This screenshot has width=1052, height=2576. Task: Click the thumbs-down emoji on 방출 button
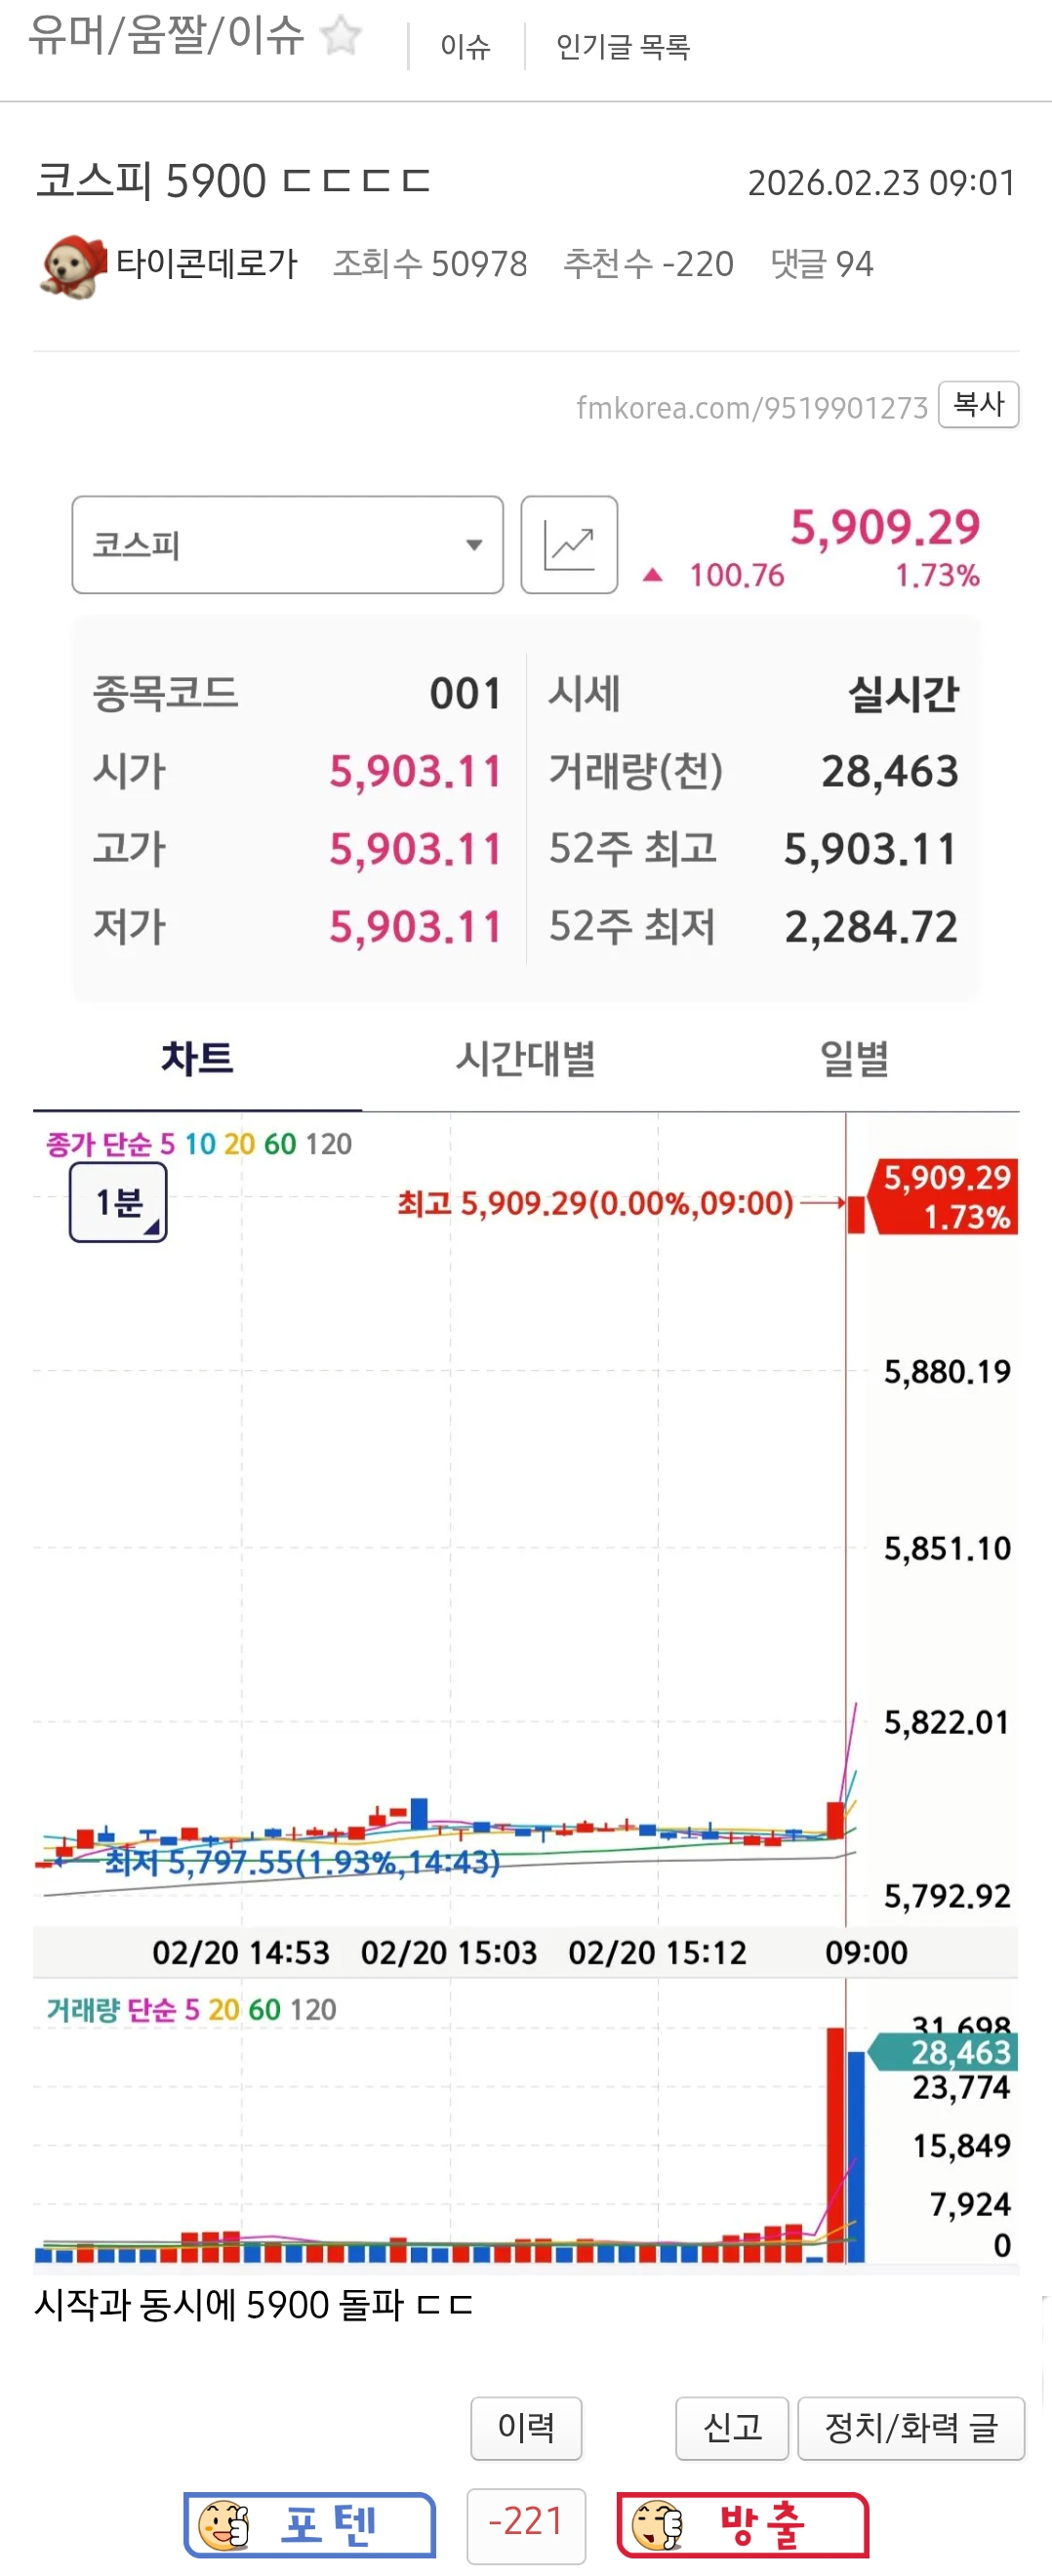coord(657,2525)
